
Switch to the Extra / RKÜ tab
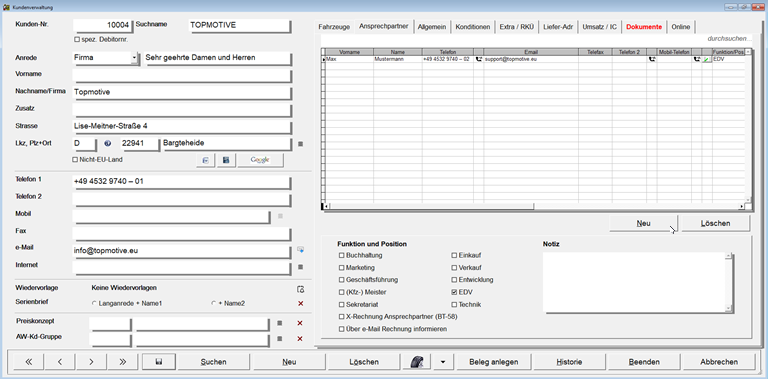point(516,27)
